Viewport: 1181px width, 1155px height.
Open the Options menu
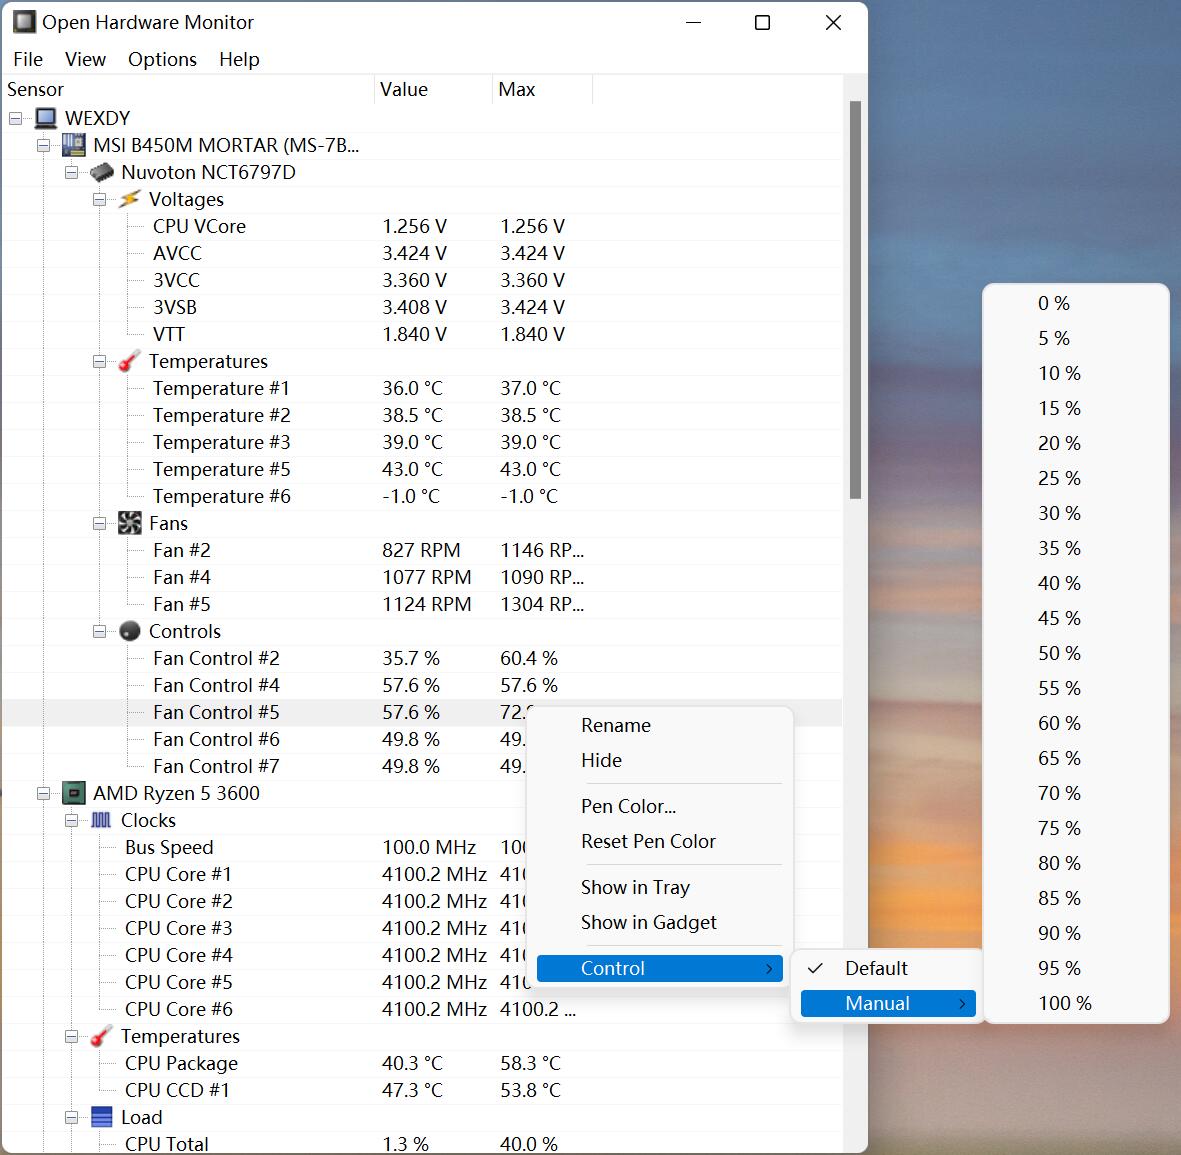coord(162,59)
